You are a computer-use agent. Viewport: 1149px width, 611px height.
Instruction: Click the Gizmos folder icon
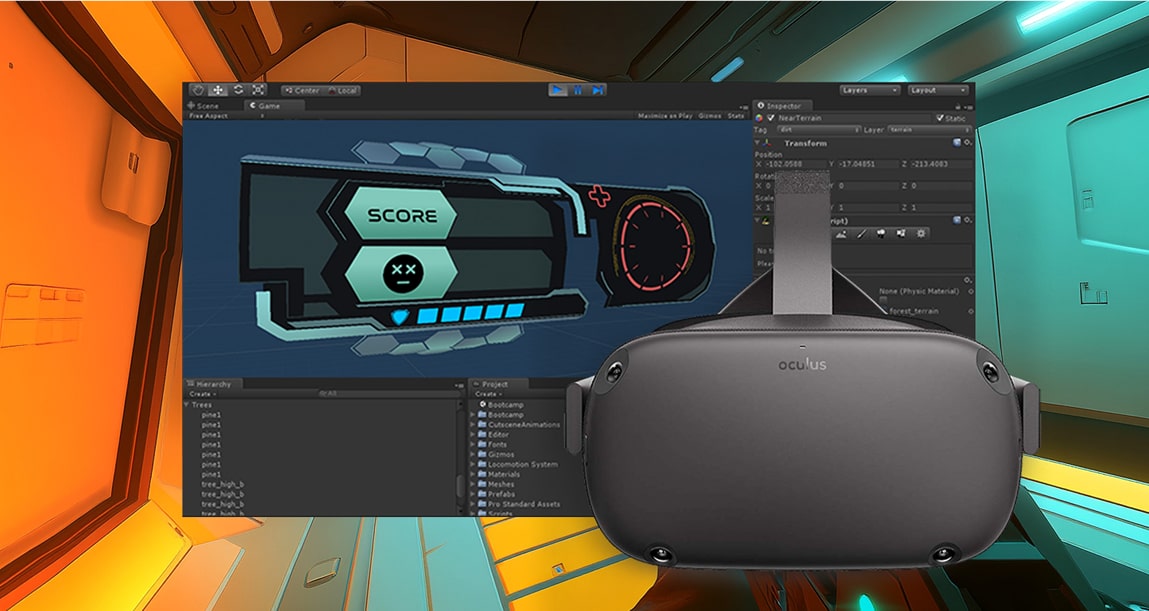[482, 454]
